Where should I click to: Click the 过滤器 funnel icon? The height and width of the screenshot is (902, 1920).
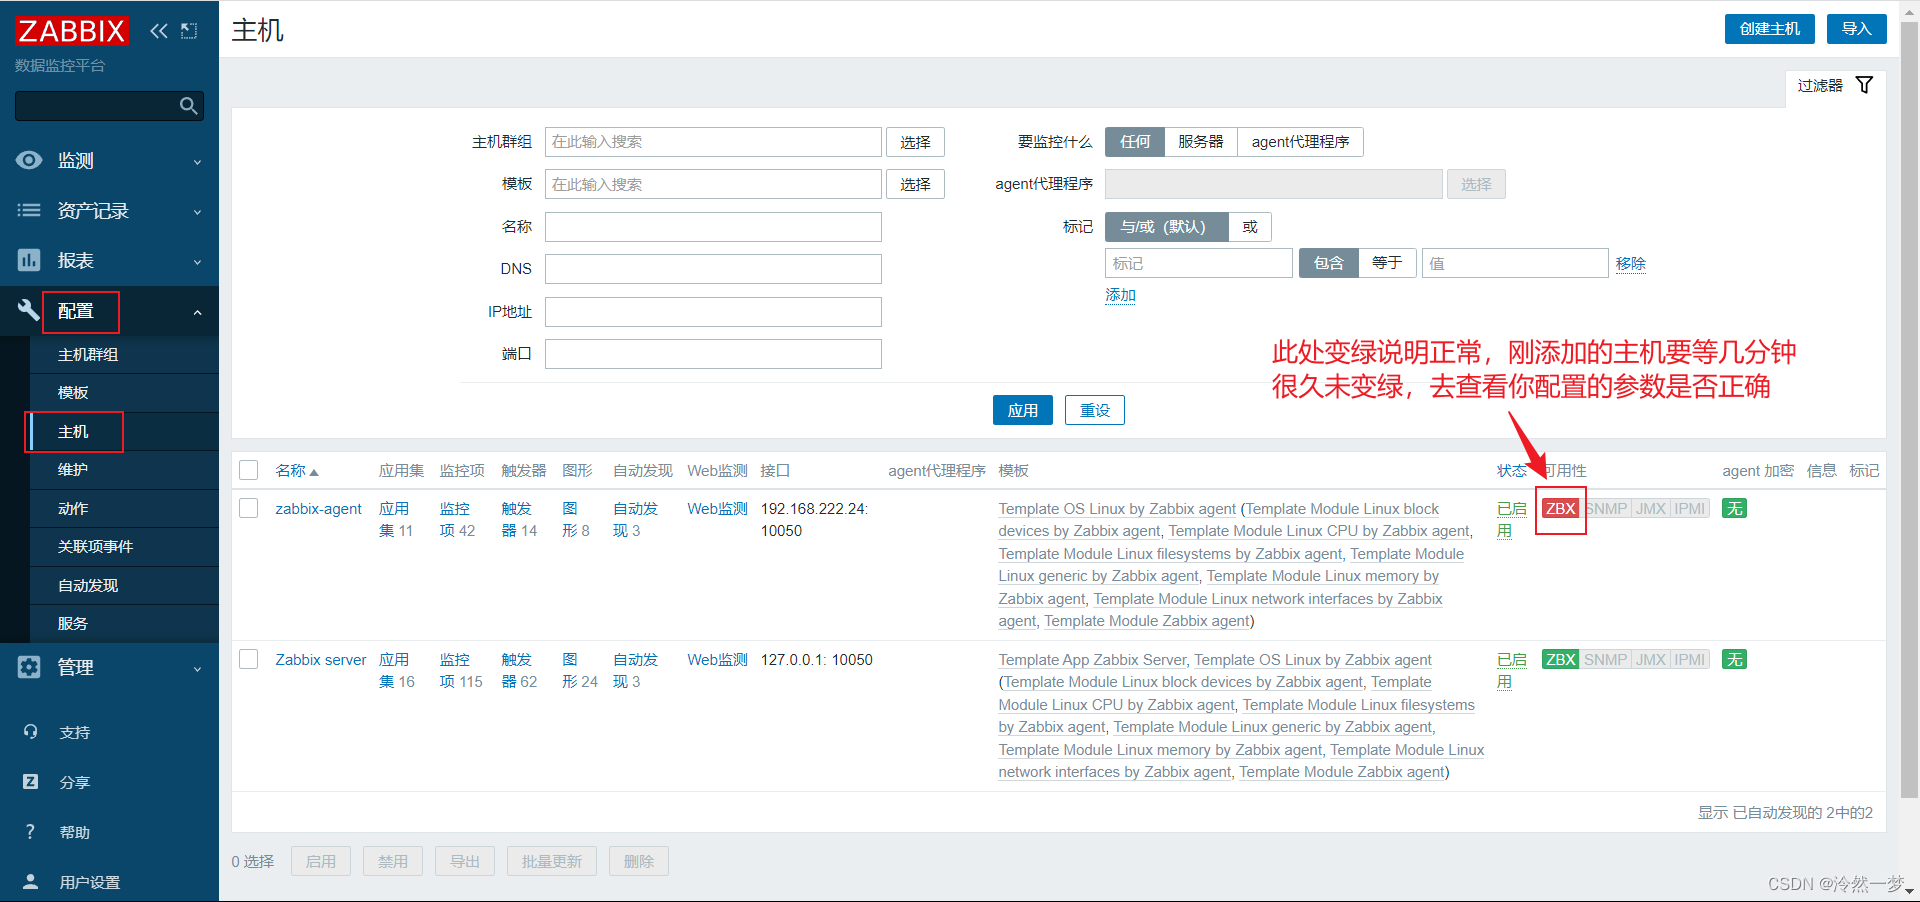coord(1864,85)
